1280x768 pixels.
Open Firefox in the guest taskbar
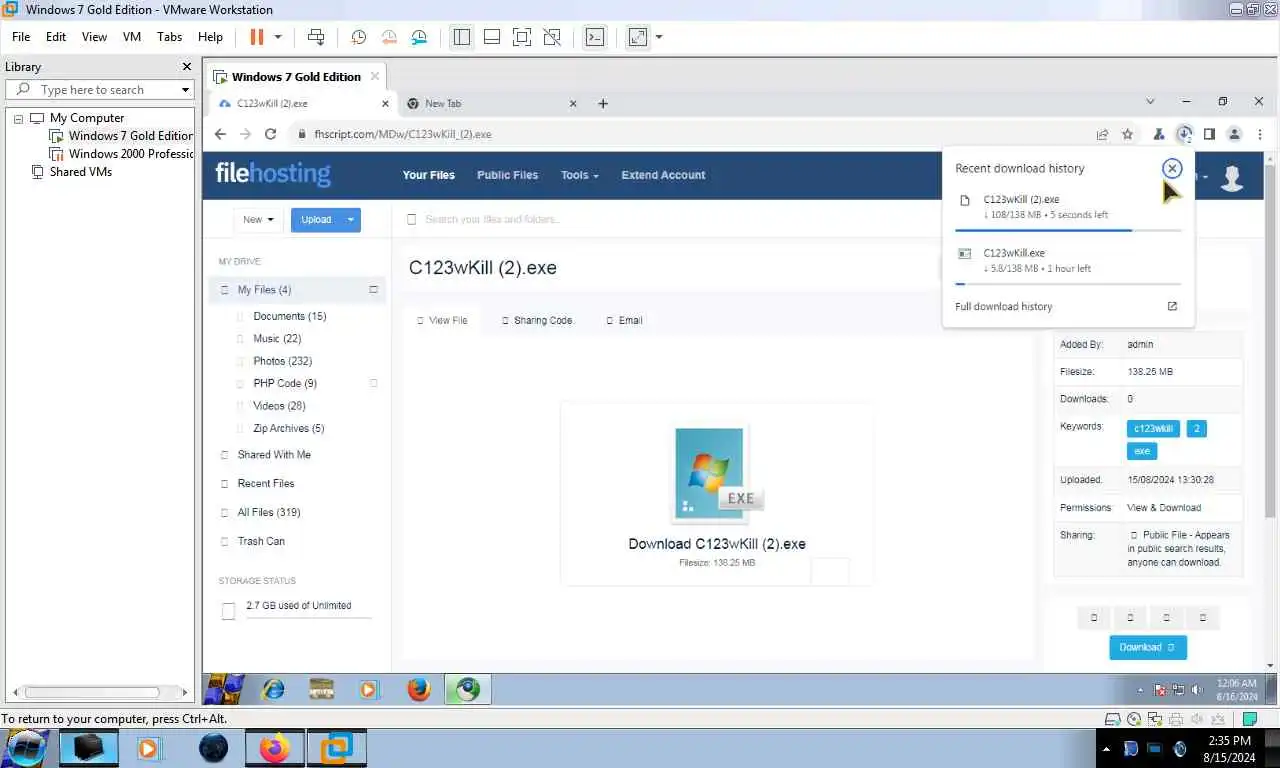coord(419,689)
